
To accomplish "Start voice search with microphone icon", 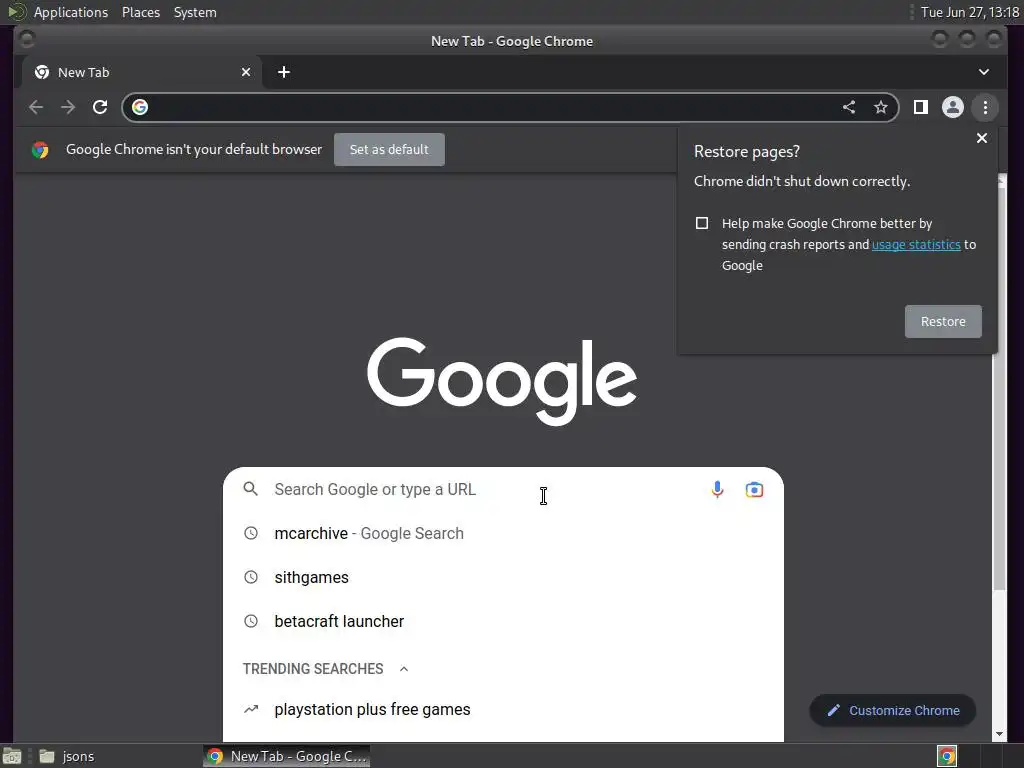I will [717, 489].
